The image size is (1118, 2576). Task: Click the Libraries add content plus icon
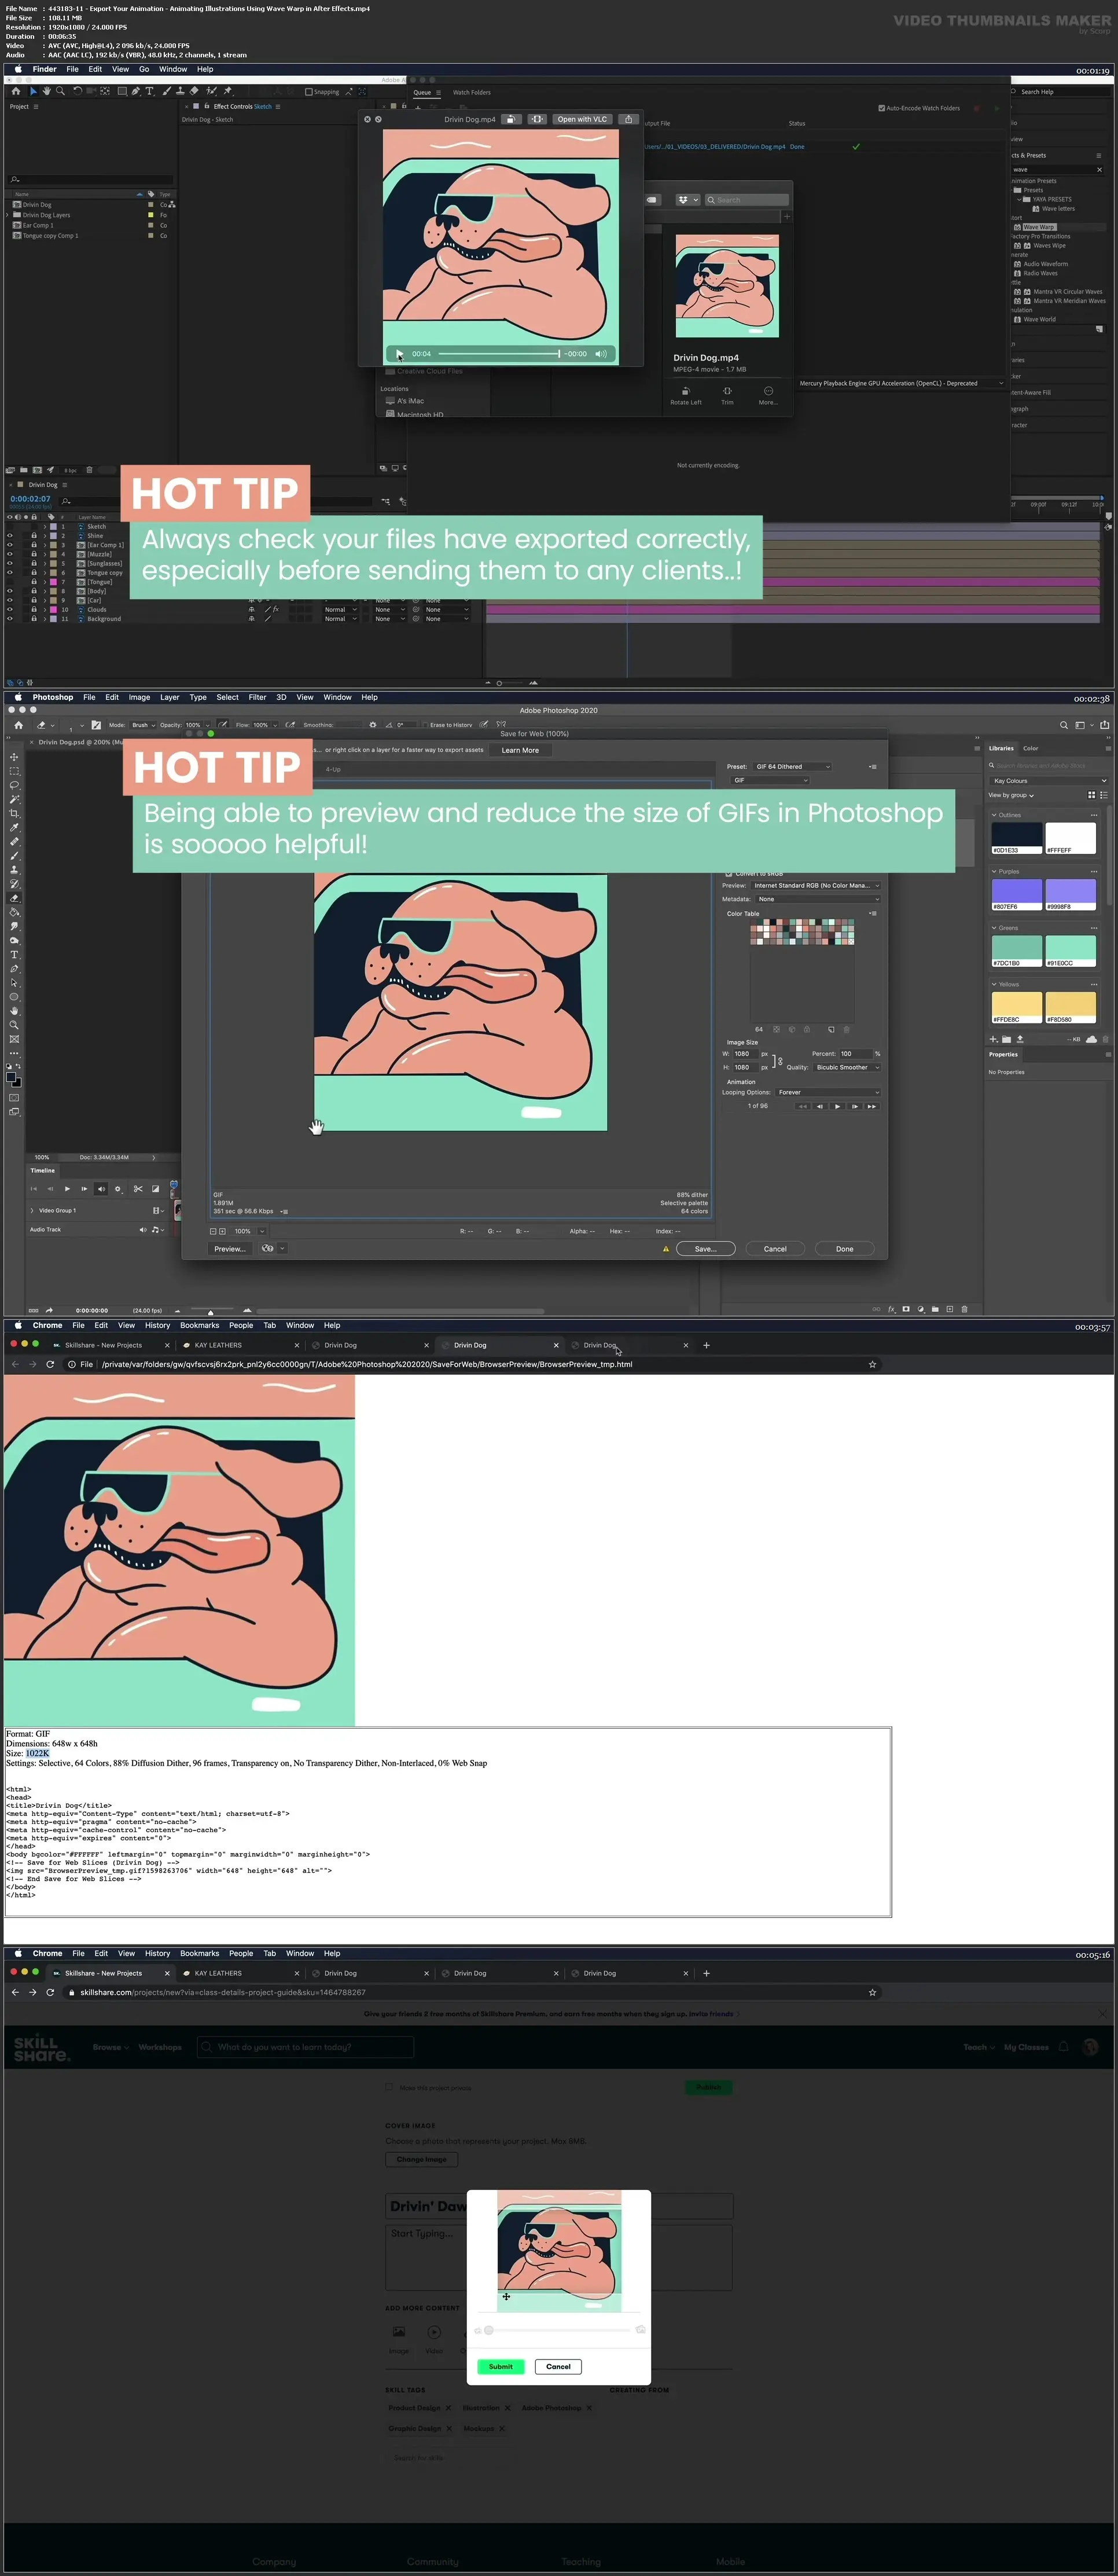coord(993,1039)
